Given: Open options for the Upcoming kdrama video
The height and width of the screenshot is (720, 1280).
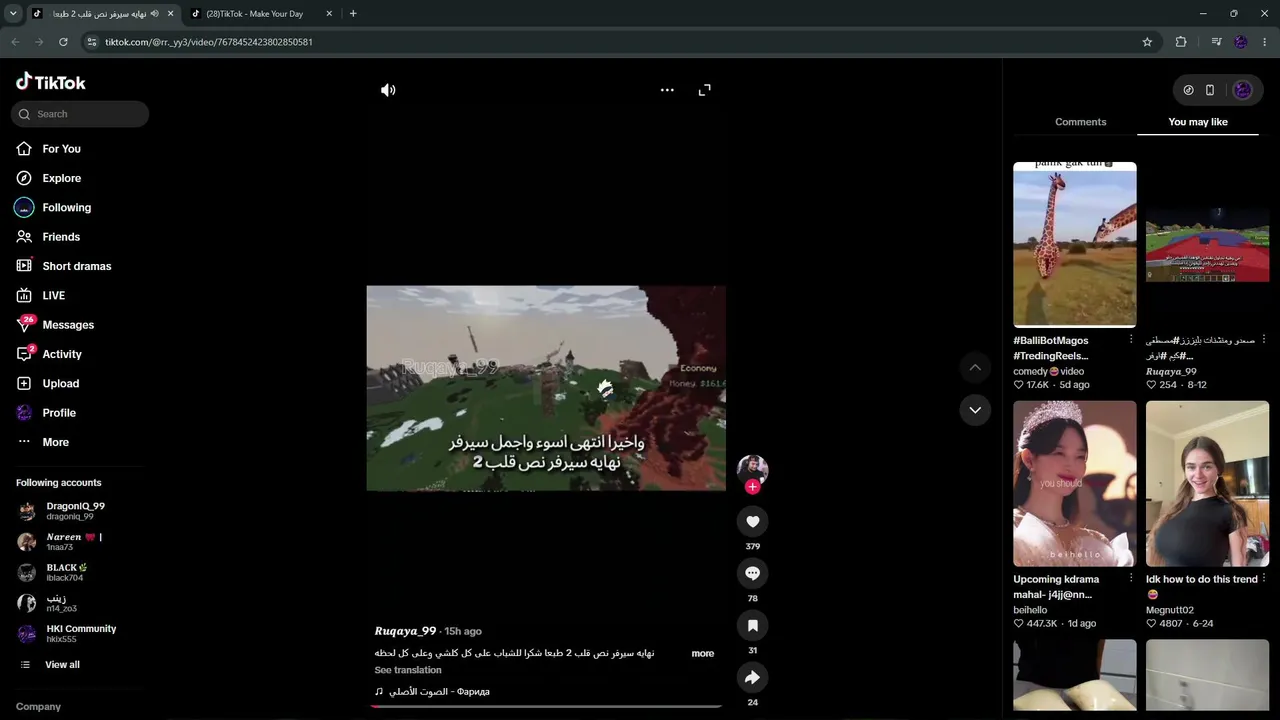Looking at the screenshot, I should [x=1131, y=579].
